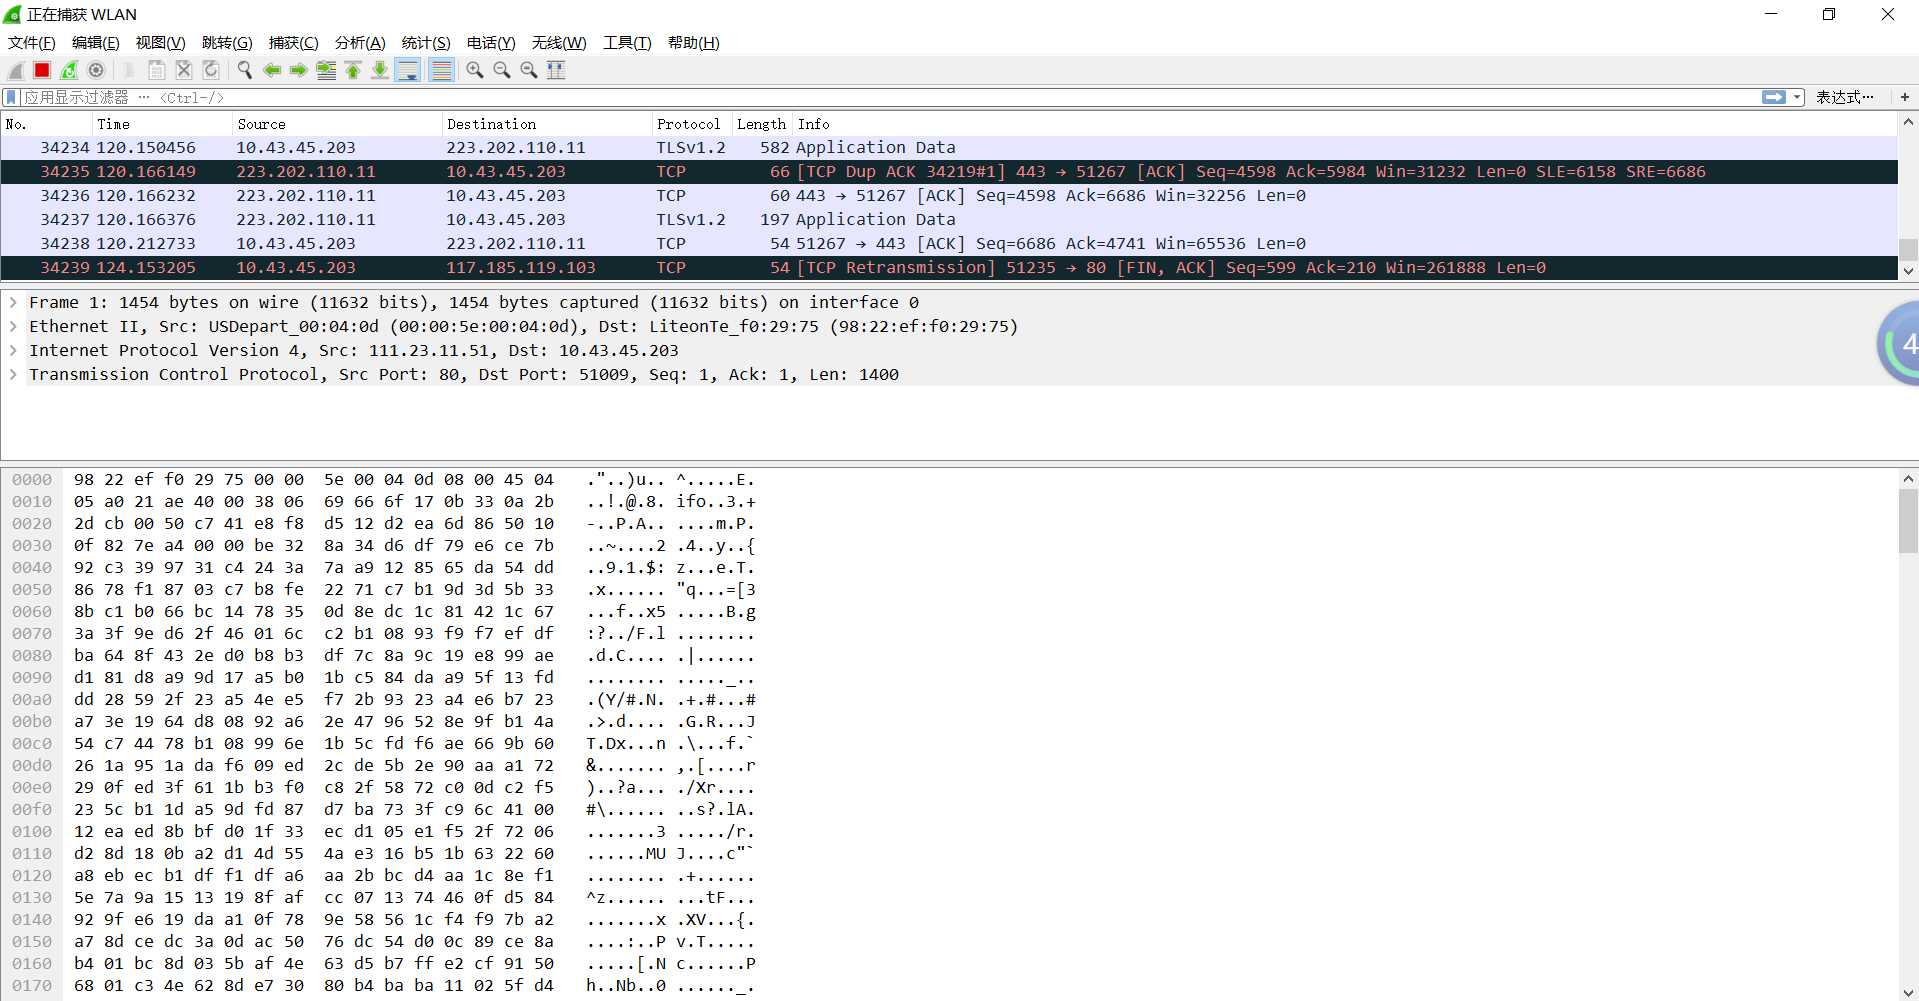Sort by the Protocol column header
Image resolution: width=1919 pixels, height=1001 pixels.
click(691, 124)
